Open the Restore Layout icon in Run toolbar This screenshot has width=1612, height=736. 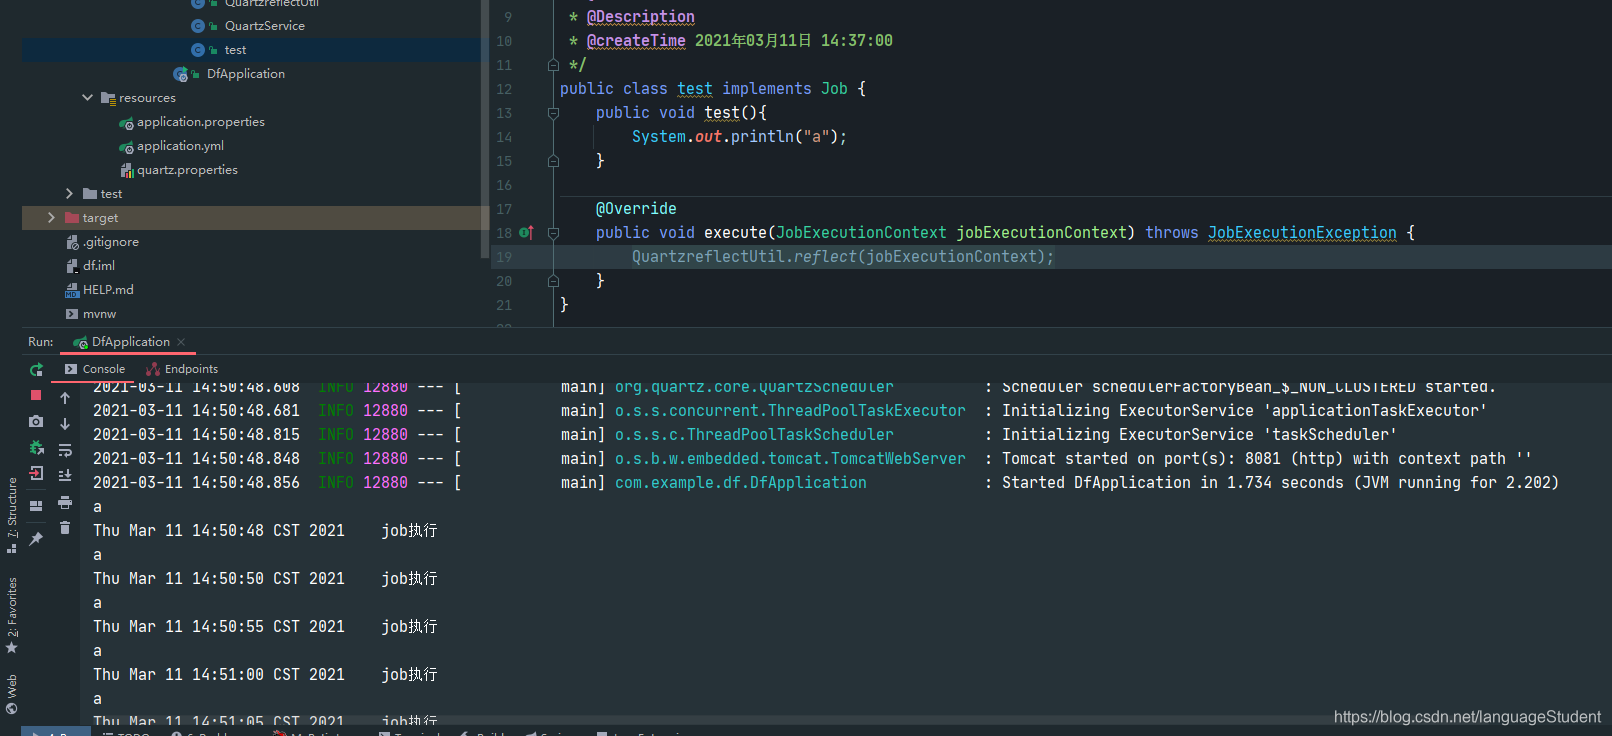point(36,505)
